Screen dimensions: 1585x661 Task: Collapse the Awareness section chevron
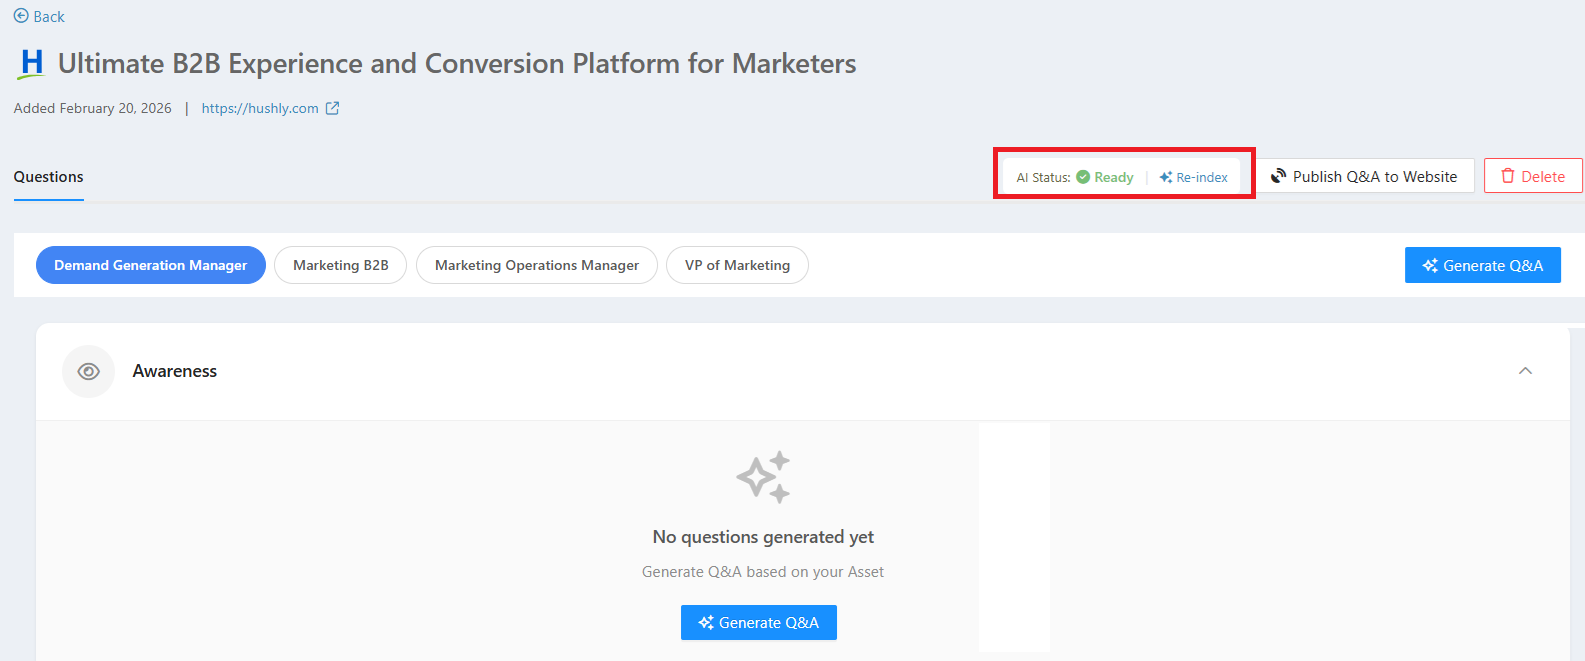(1525, 371)
